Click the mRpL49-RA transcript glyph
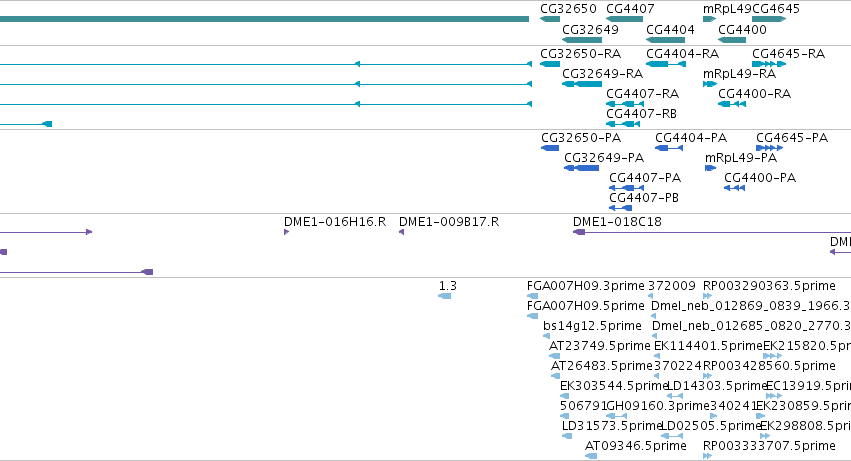Viewport: 851px width, 461px height. 710,84
